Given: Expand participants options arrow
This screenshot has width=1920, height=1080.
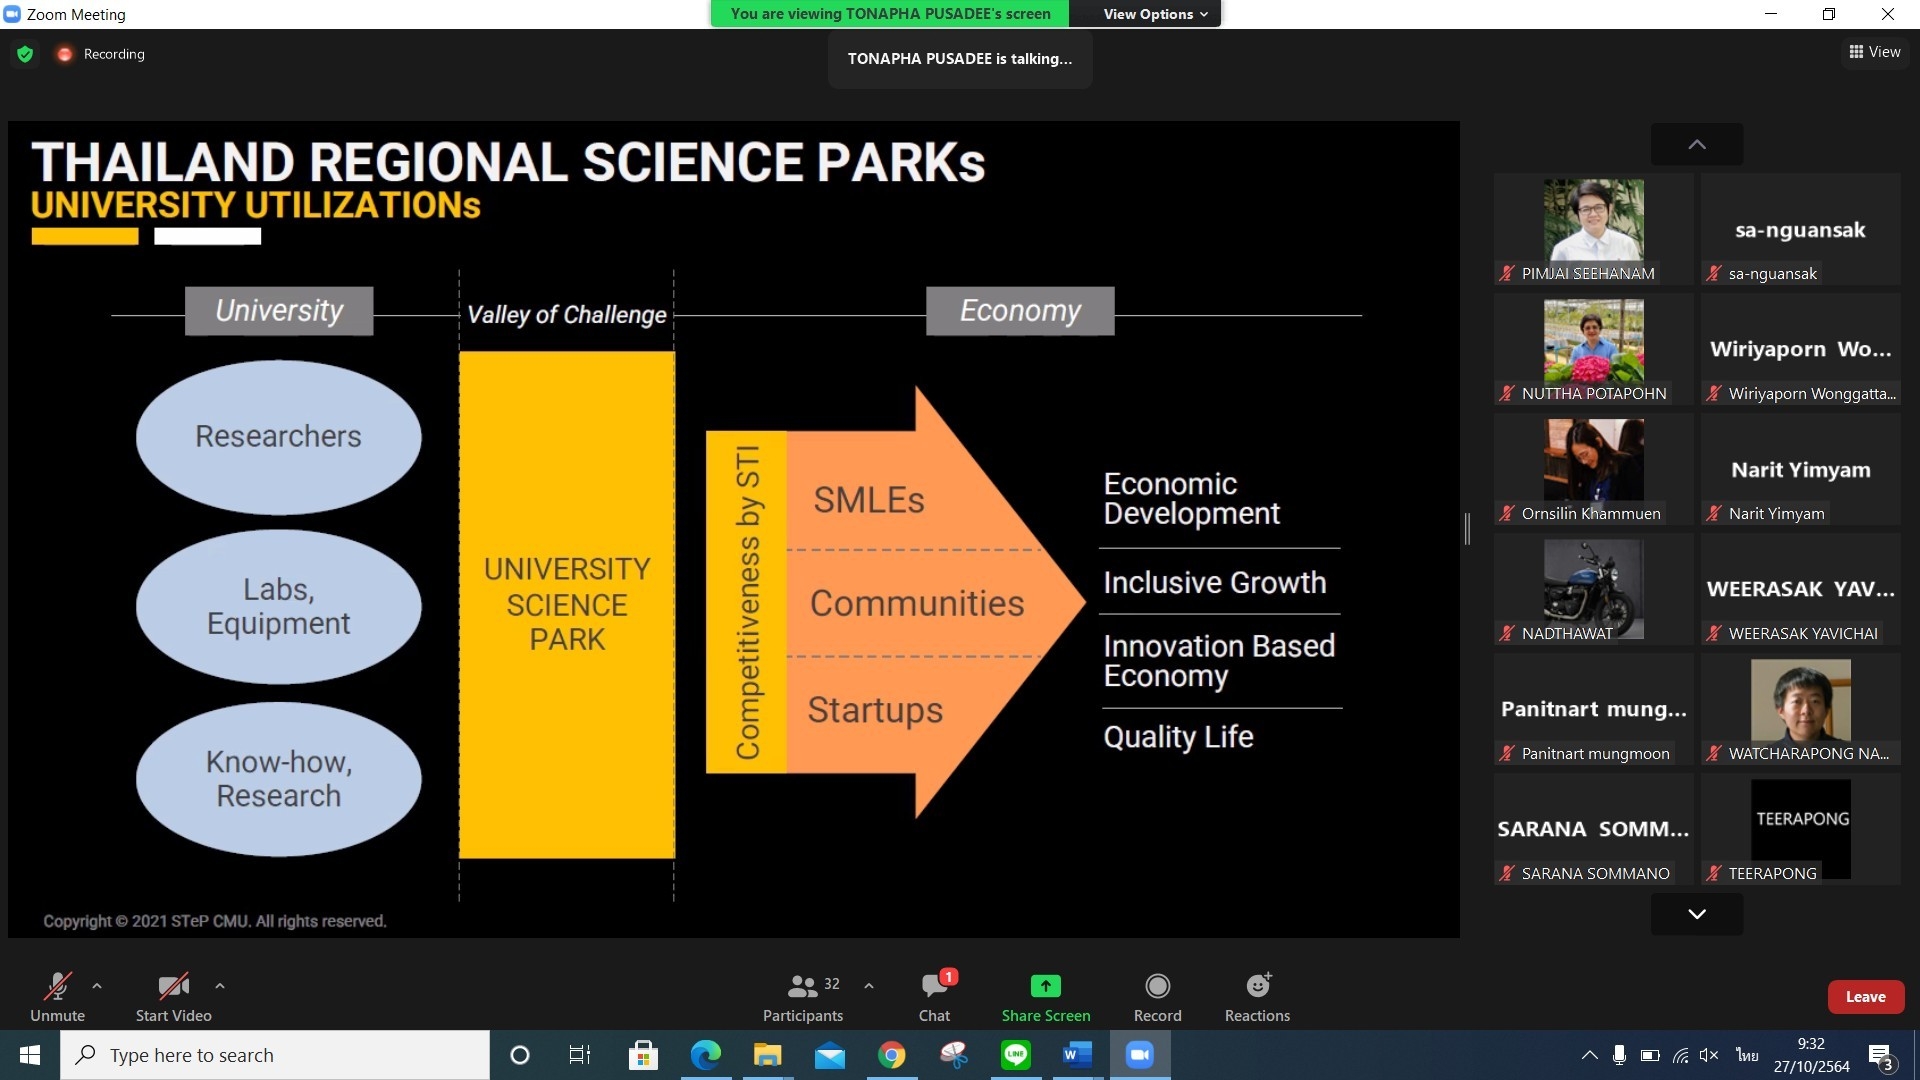Looking at the screenshot, I should pyautogui.click(x=869, y=986).
